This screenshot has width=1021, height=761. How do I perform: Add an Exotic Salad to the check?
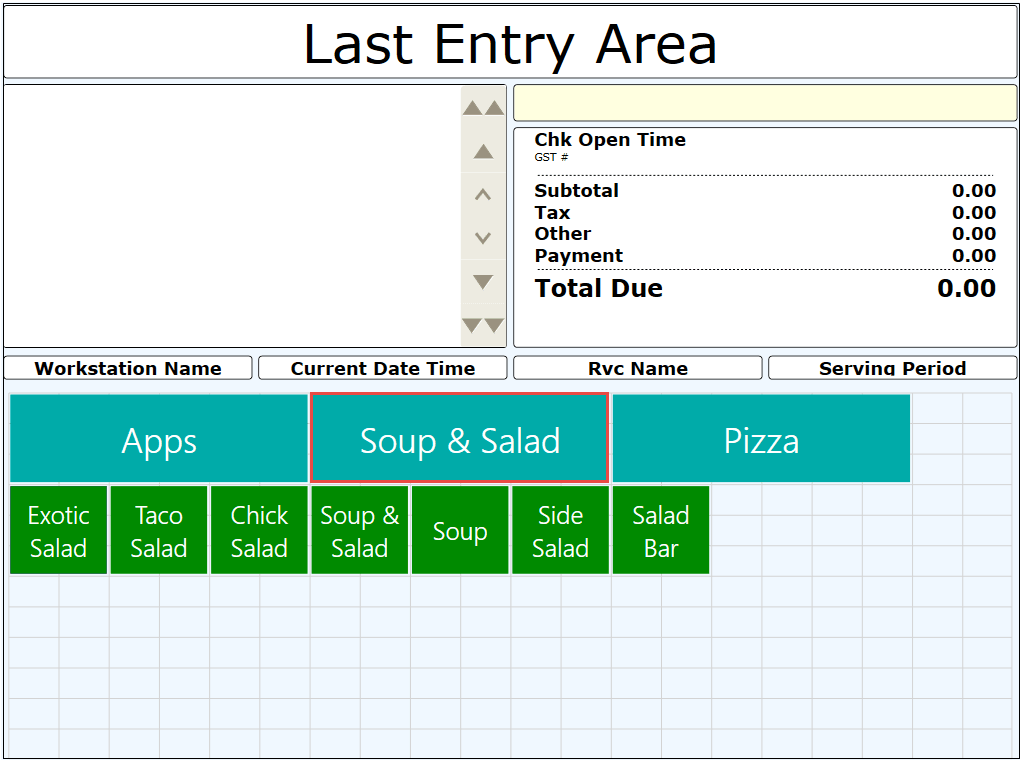pyautogui.click(x=59, y=531)
